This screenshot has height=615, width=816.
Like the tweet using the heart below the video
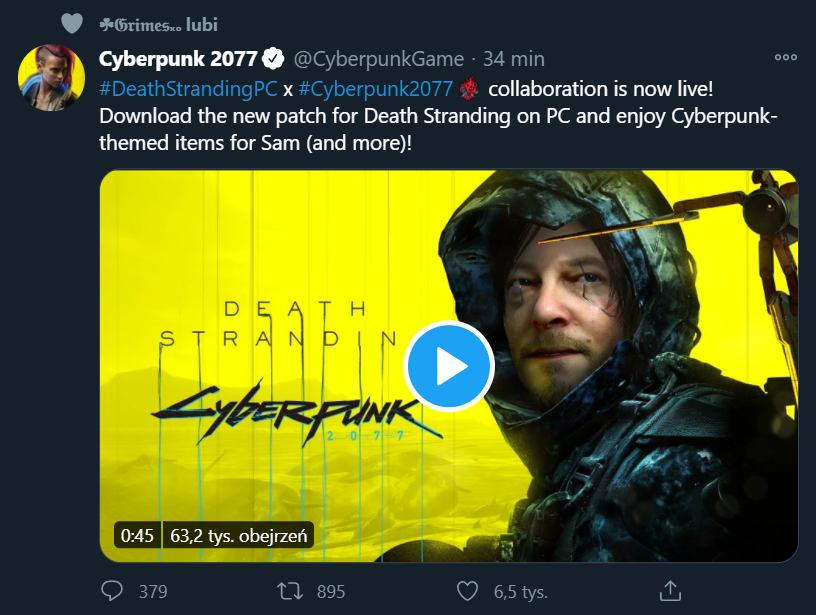pos(467,590)
